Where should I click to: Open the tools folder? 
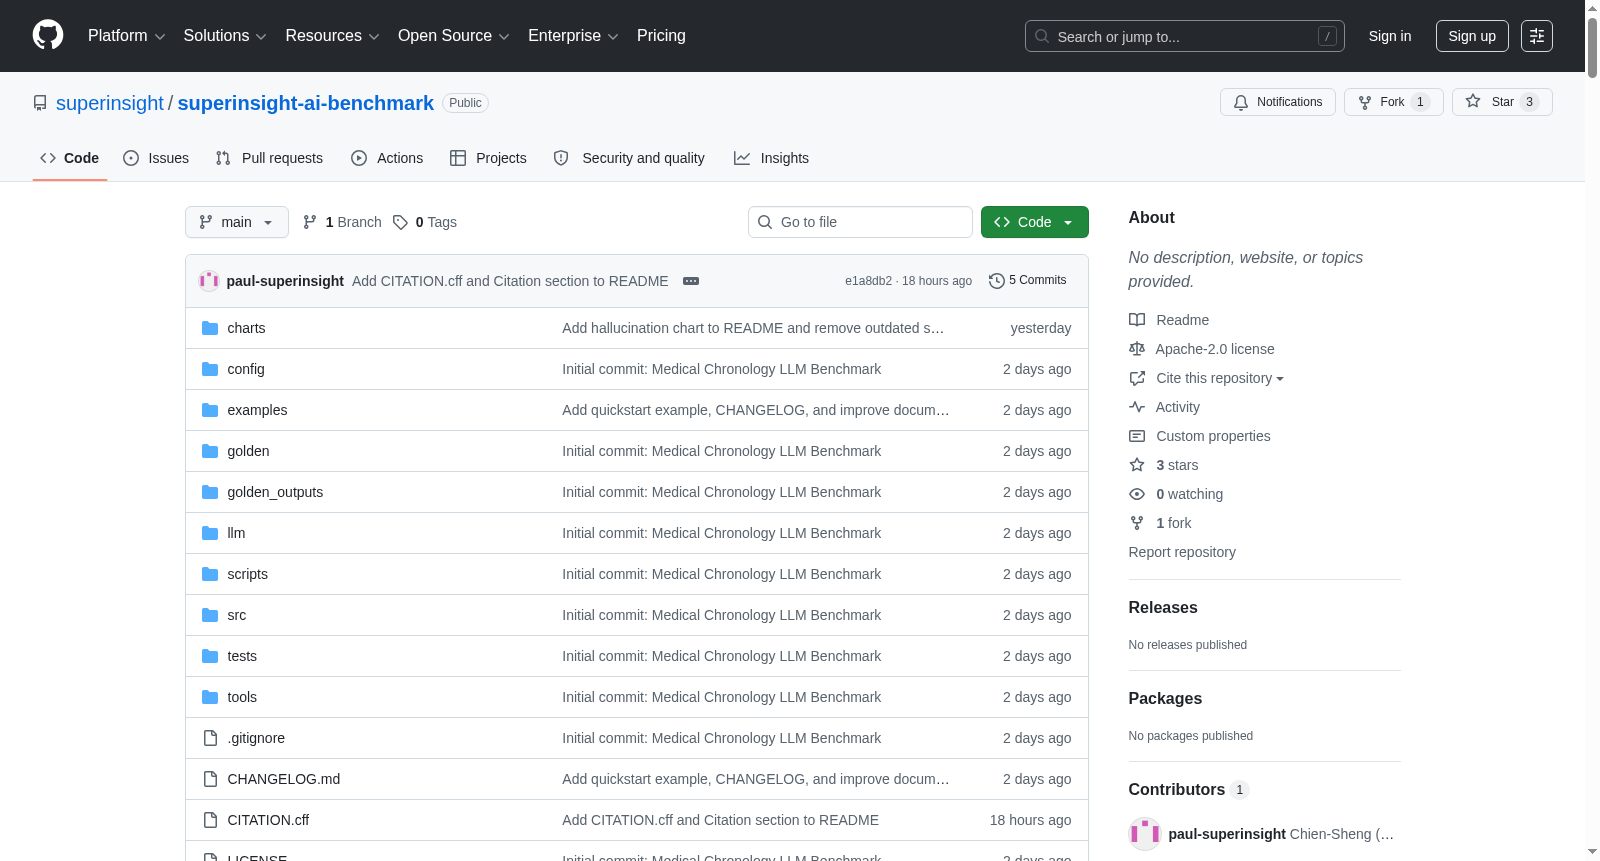tap(242, 697)
